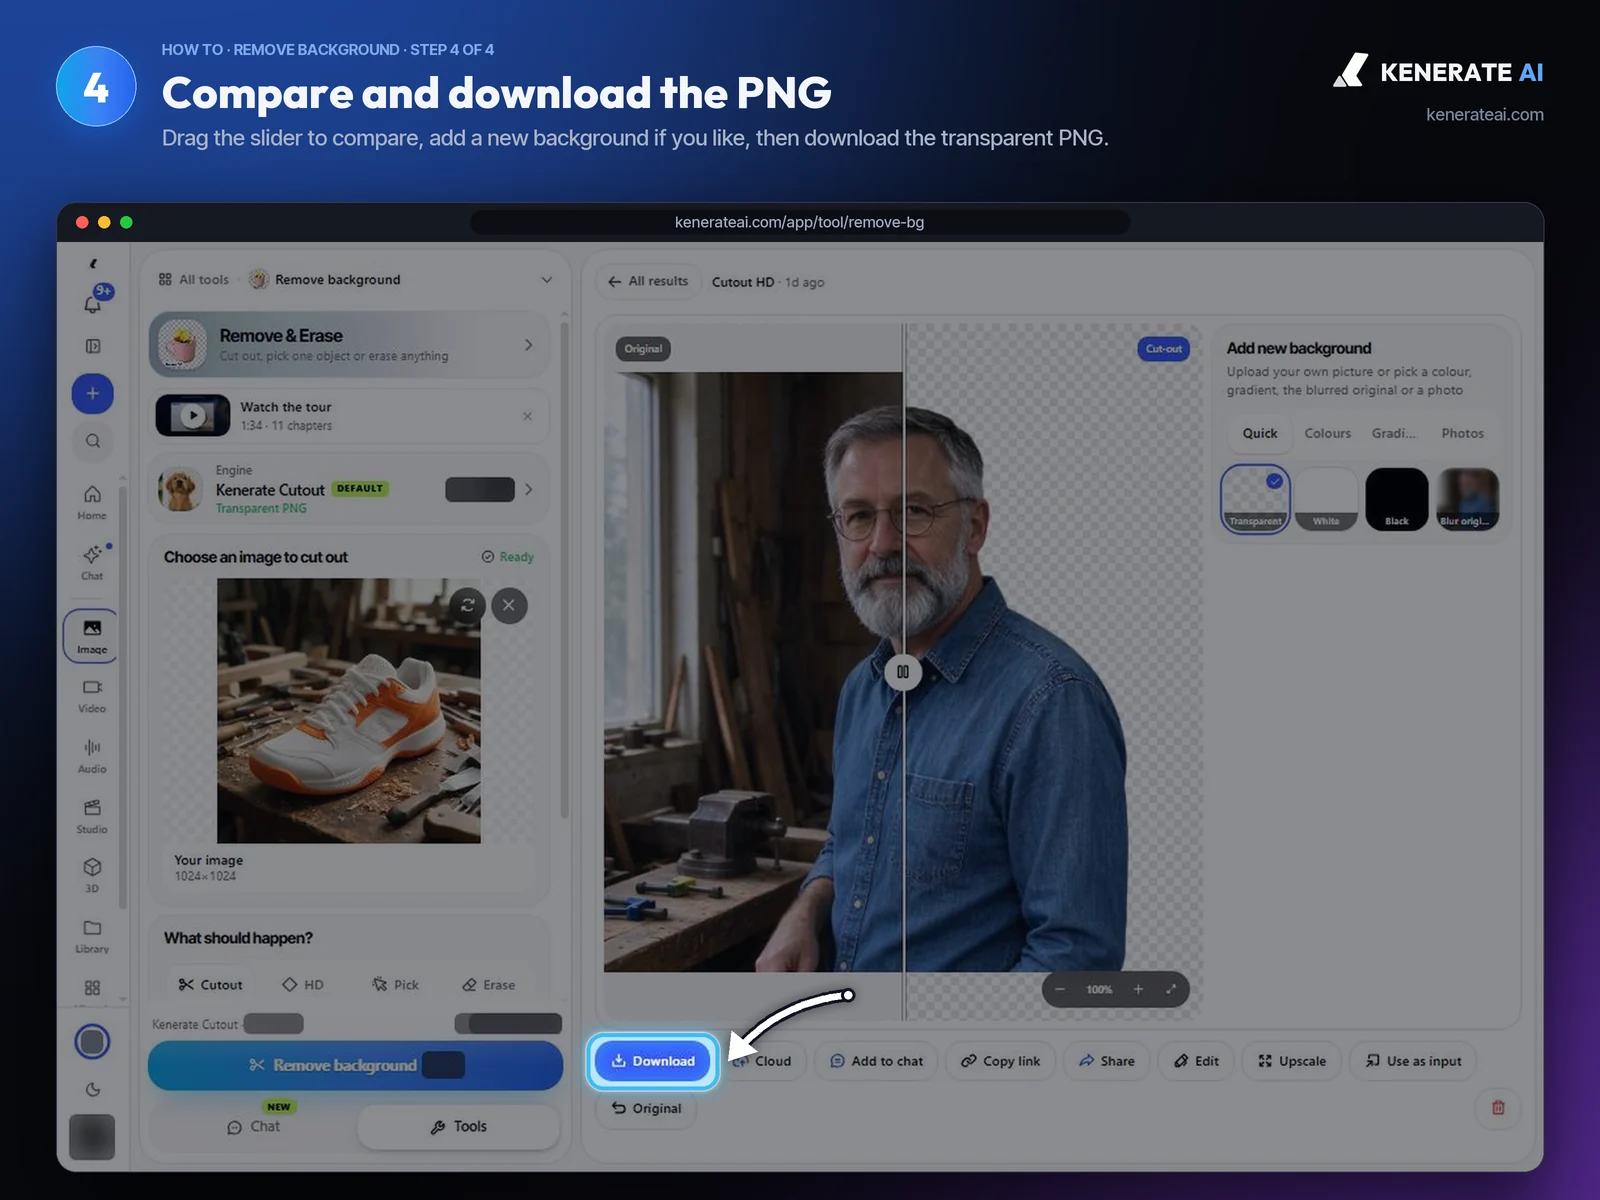Revert with the Original button
Viewport: 1600px width, 1200px height.
click(647, 1108)
